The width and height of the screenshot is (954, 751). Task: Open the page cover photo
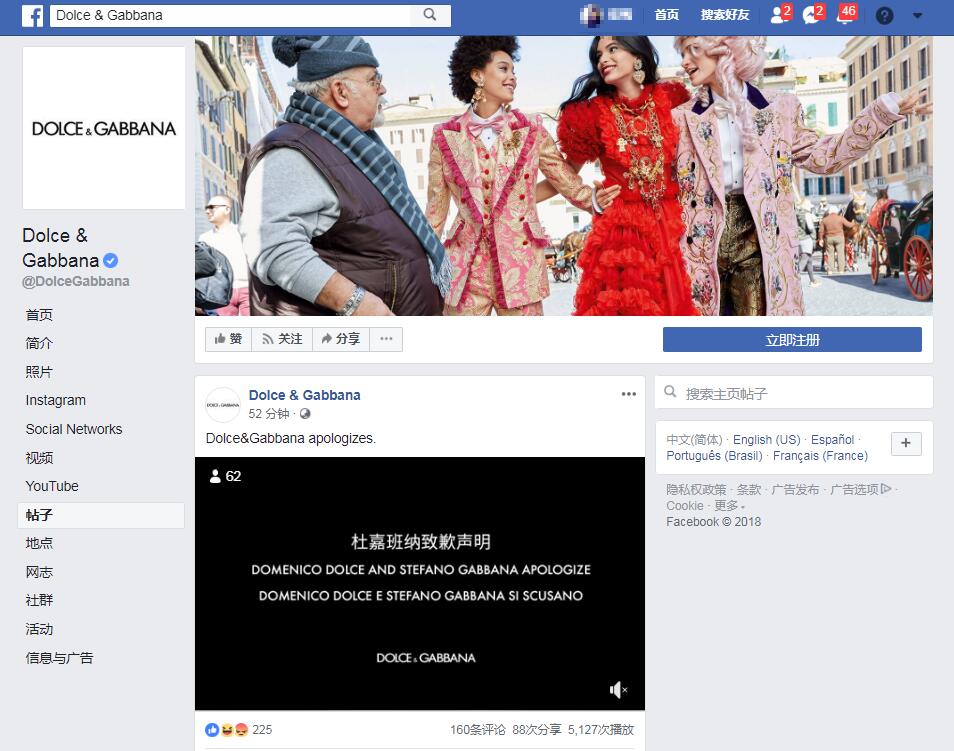tap(563, 175)
